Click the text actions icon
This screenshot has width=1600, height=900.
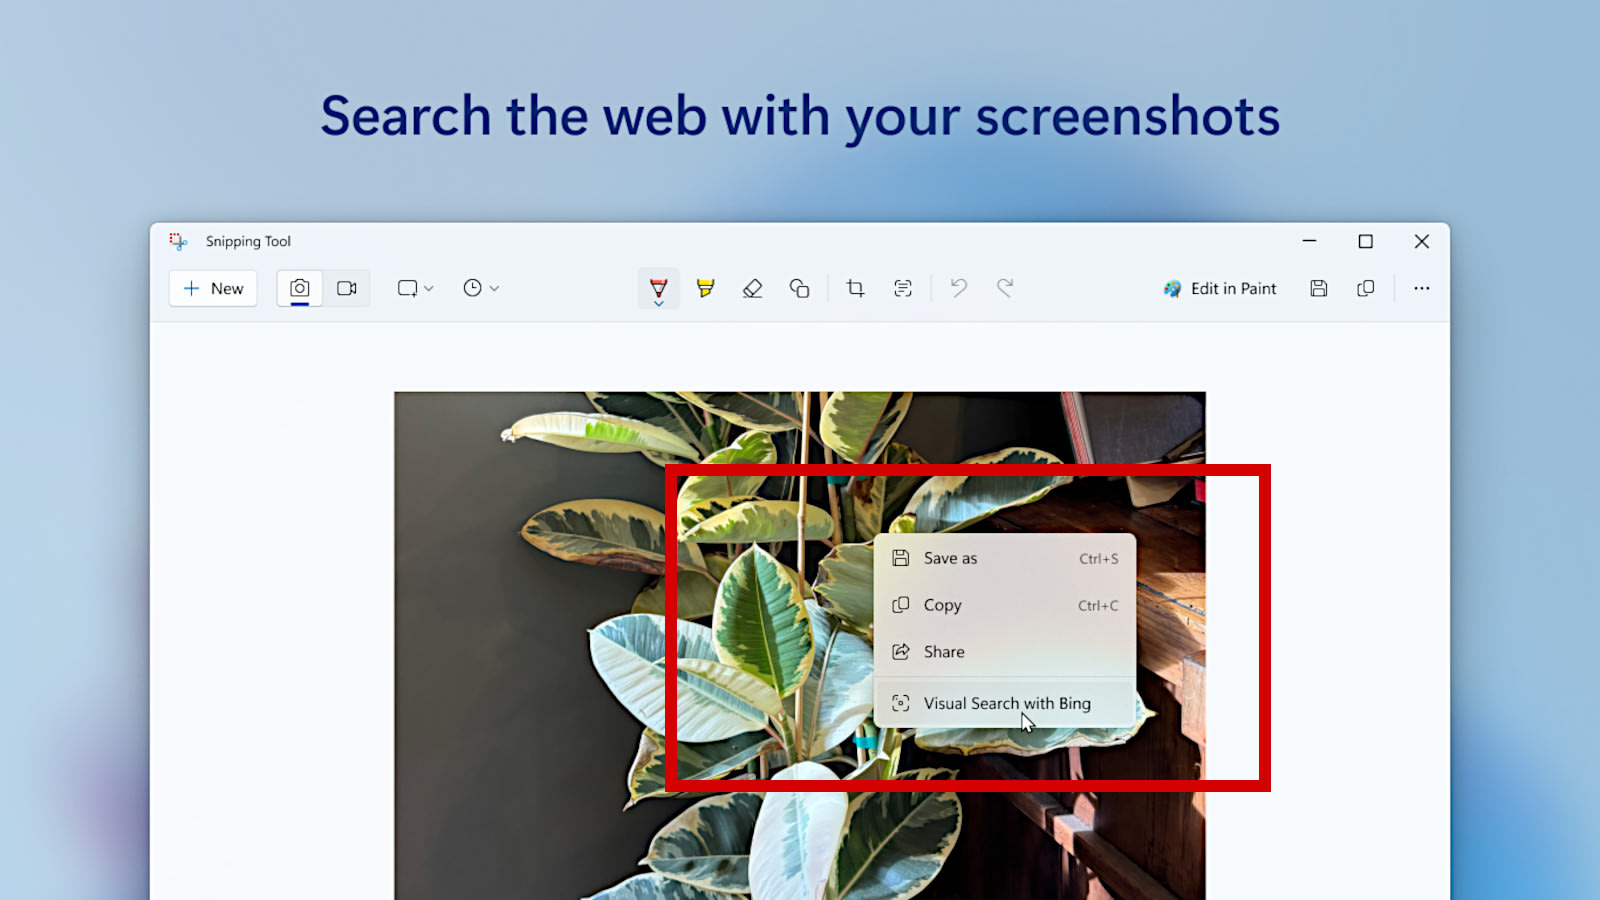tap(904, 288)
